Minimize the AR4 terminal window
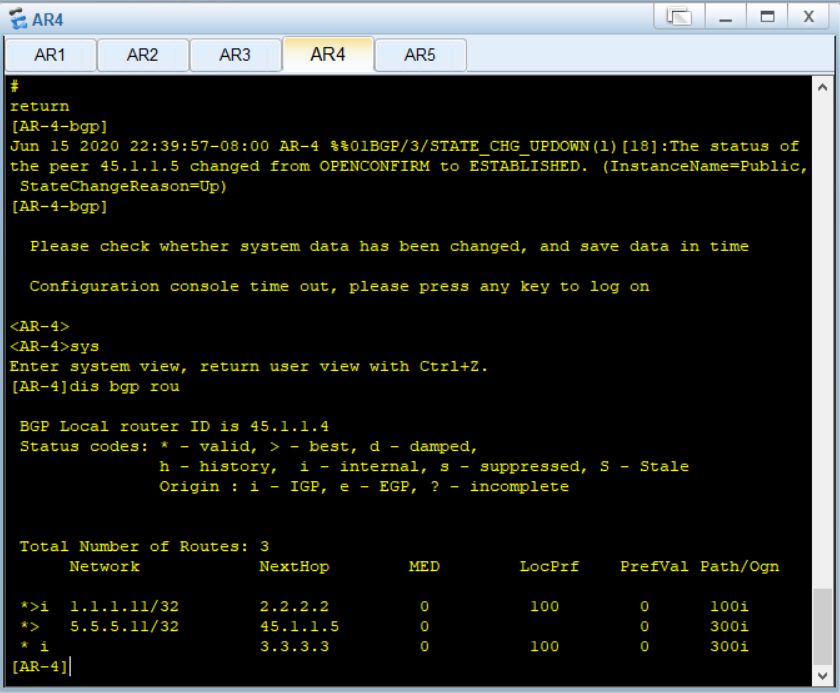This screenshot has height=693, width=840. coord(726,17)
